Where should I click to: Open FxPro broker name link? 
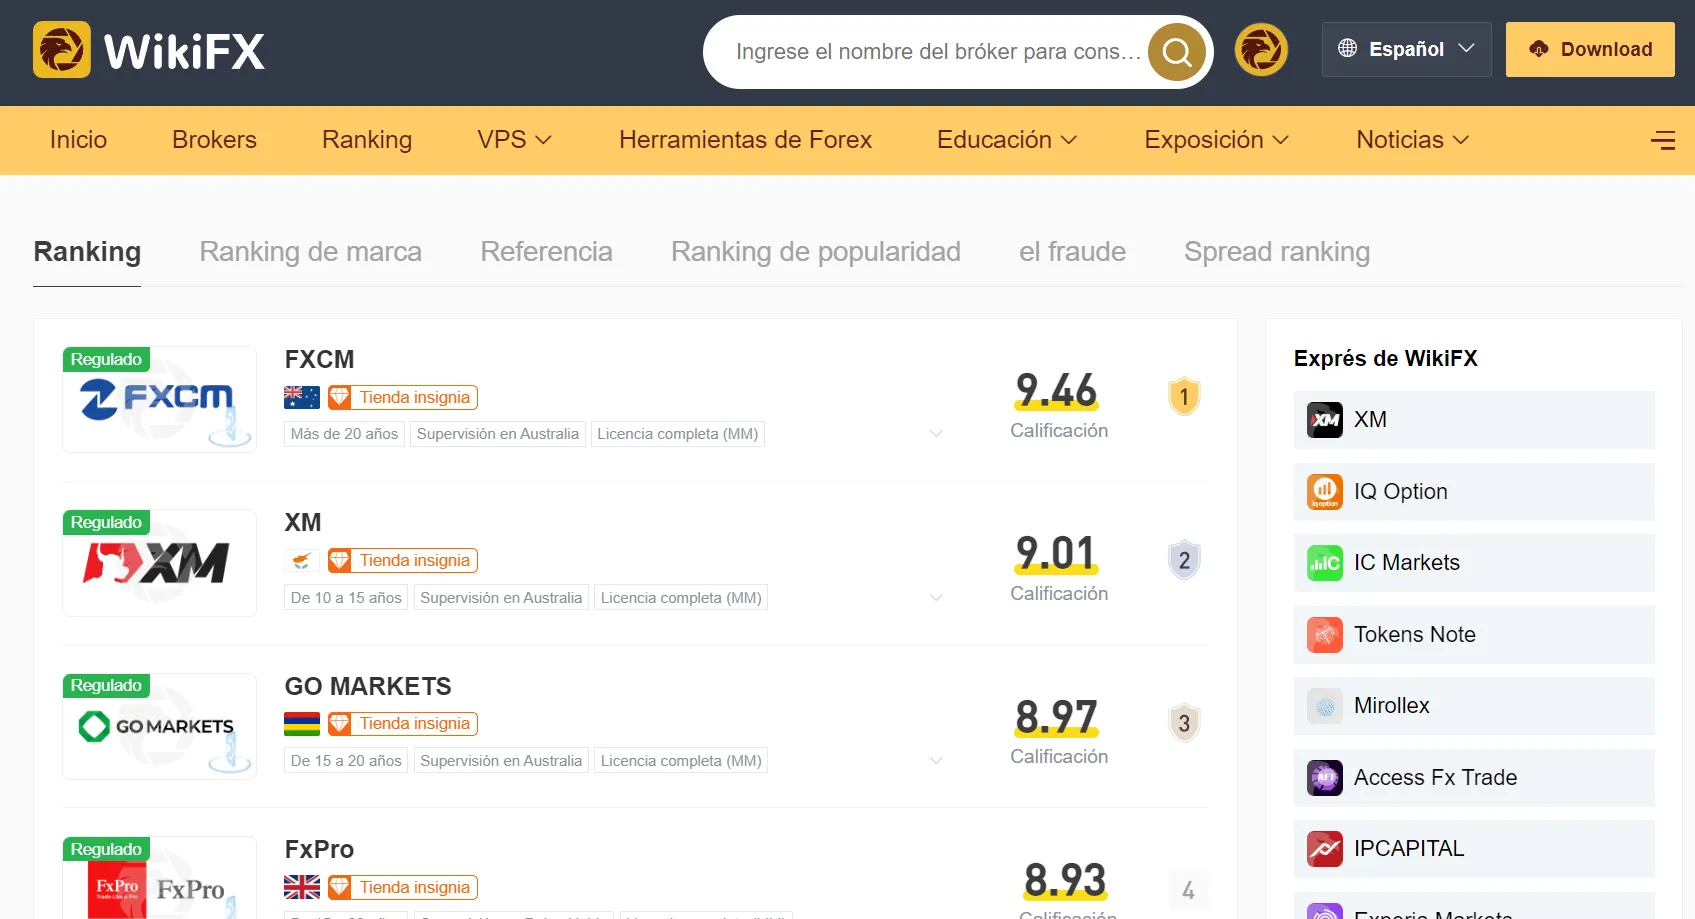click(319, 849)
